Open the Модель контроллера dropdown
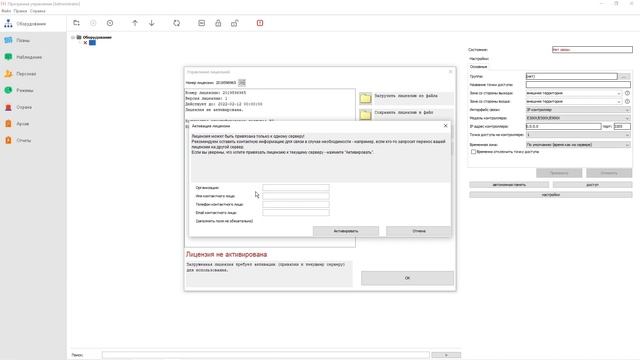Screen dimensions: 640x360 point(578,118)
